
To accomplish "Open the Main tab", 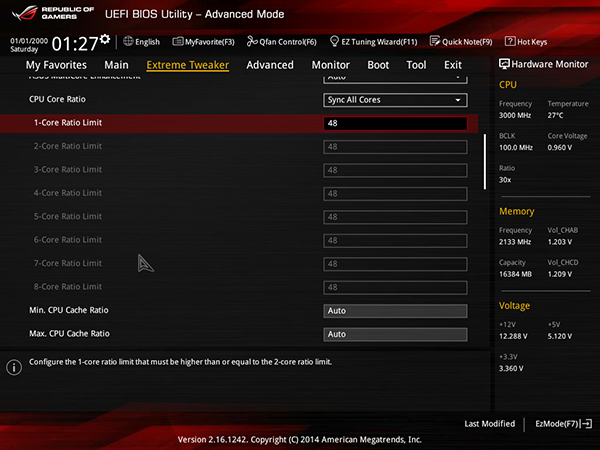I will pos(116,65).
